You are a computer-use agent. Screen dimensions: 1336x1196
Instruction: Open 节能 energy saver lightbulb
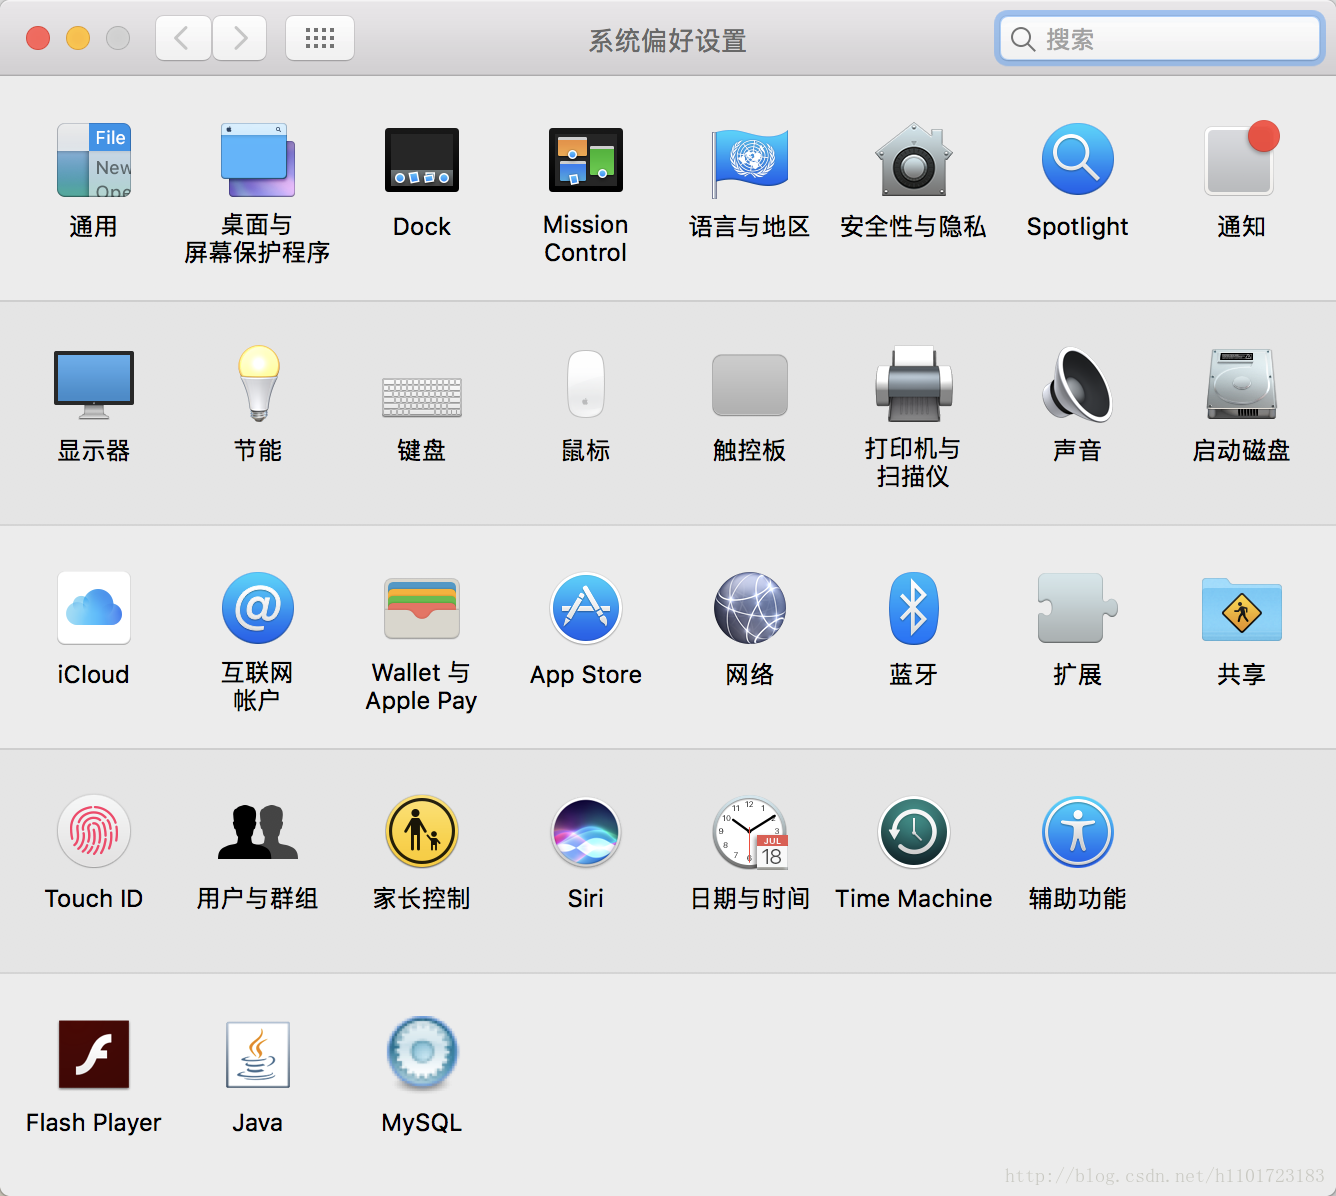(258, 384)
